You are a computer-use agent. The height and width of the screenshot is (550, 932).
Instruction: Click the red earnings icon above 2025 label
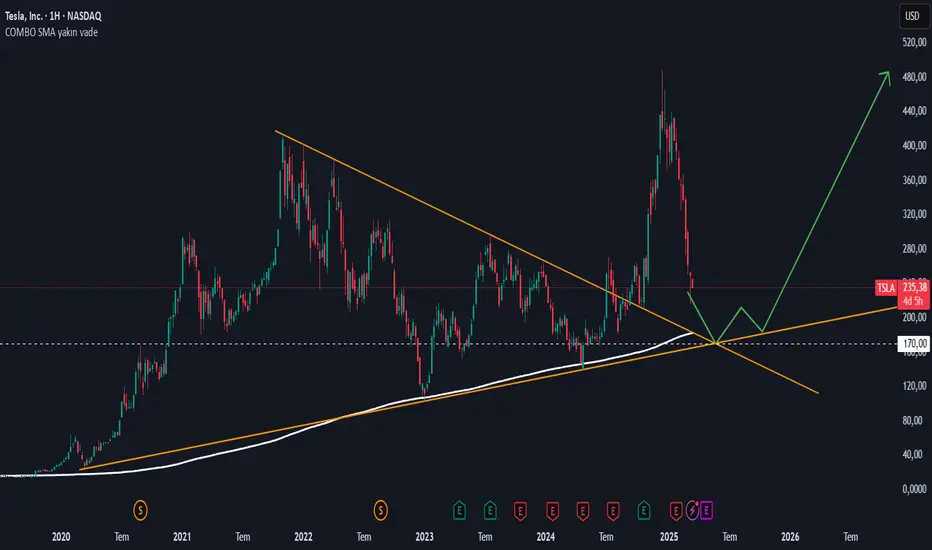[676, 510]
